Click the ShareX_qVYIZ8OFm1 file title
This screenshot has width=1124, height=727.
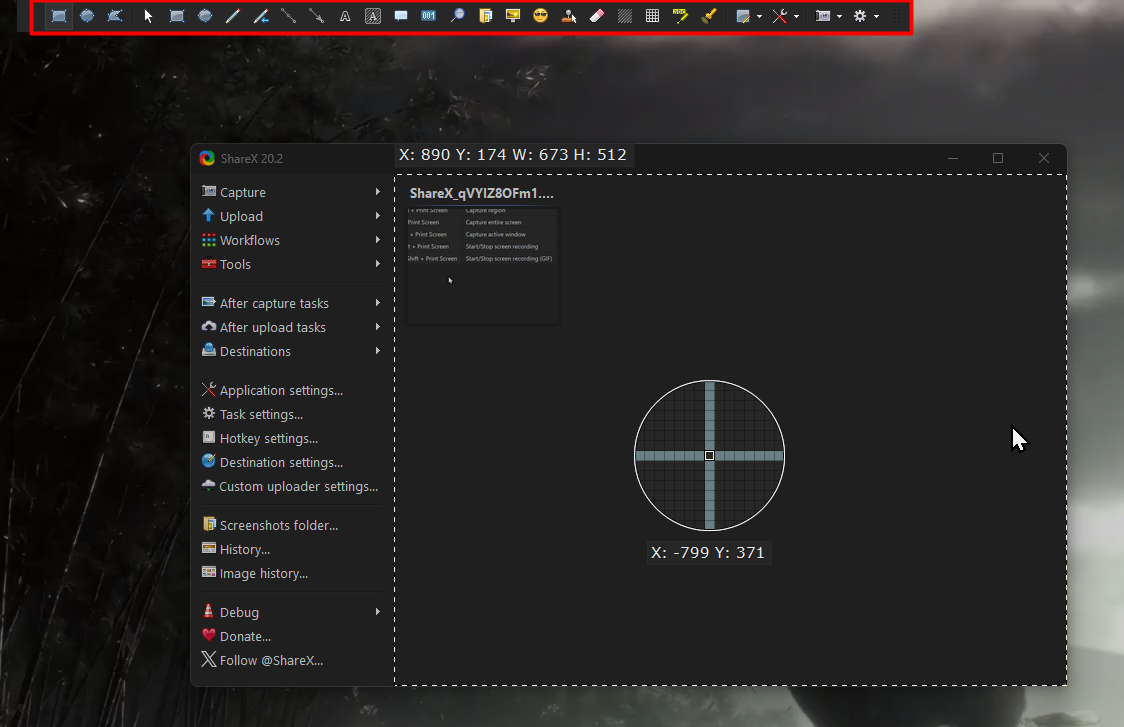(482, 193)
